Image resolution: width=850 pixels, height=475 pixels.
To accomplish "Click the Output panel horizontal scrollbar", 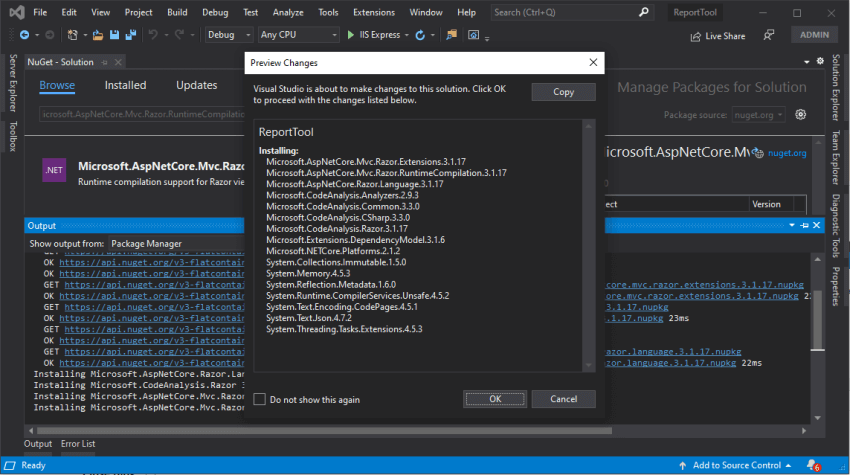I will (x=324, y=431).
